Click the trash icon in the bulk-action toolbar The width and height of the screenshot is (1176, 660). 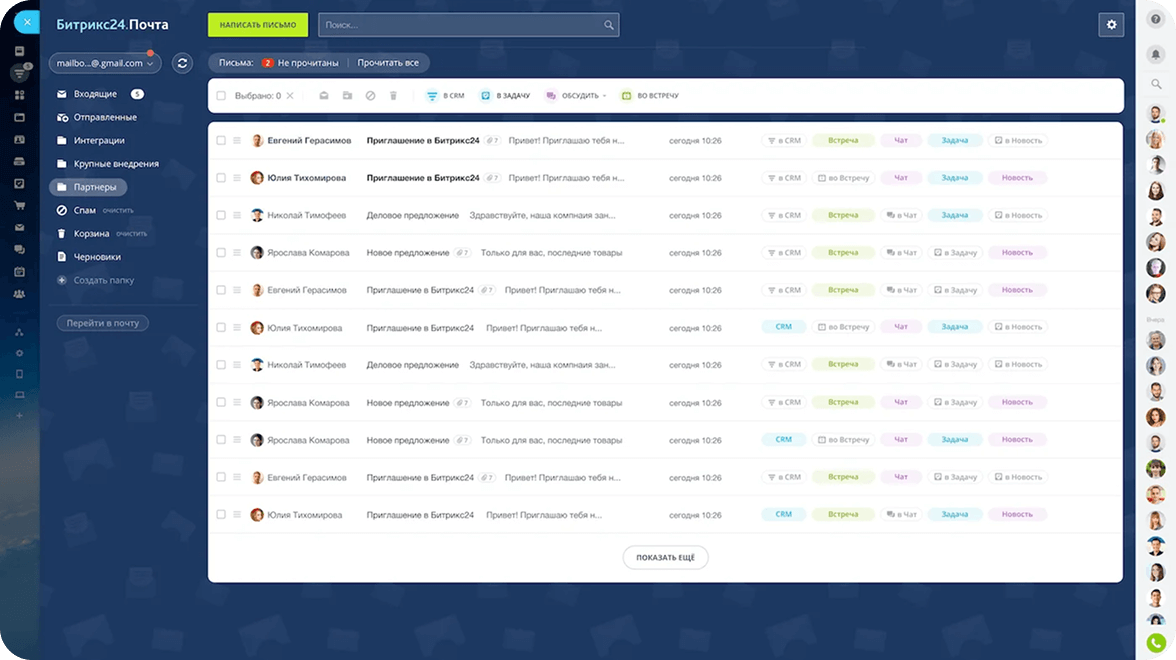point(393,96)
